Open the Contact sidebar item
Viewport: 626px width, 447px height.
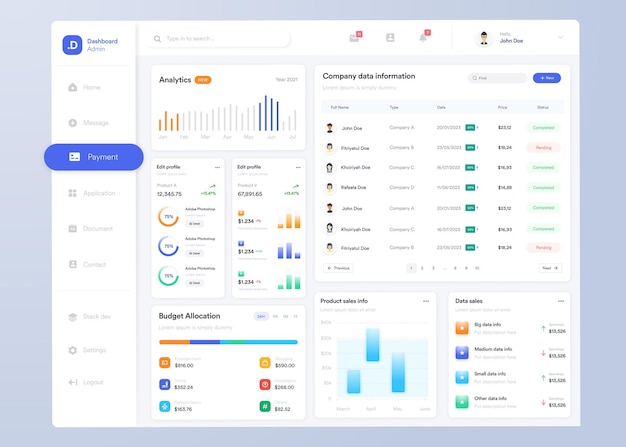[x=87, y=264]
